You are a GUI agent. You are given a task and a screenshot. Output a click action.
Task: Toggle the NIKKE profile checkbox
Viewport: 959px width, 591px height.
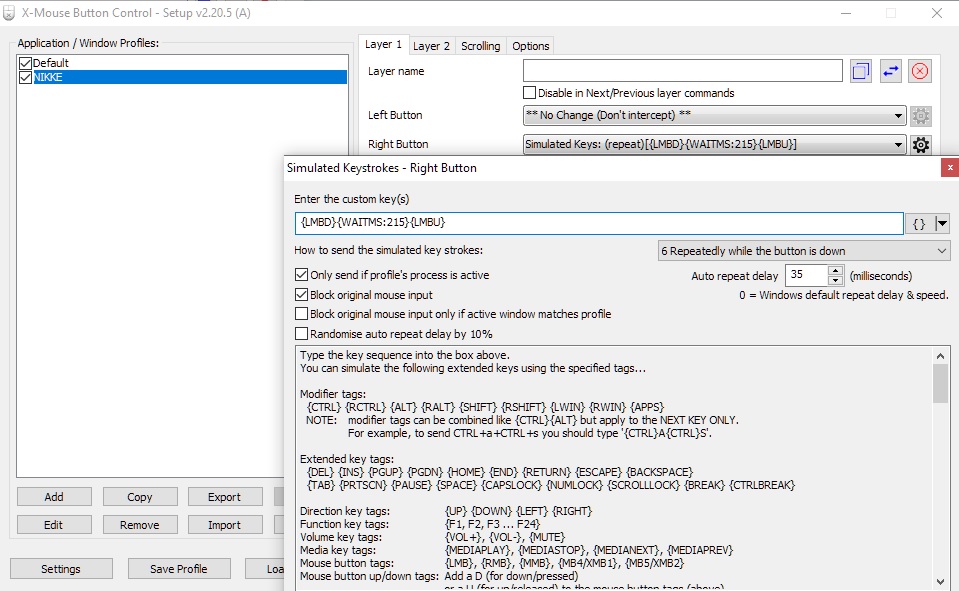click(x=25, y=77)
